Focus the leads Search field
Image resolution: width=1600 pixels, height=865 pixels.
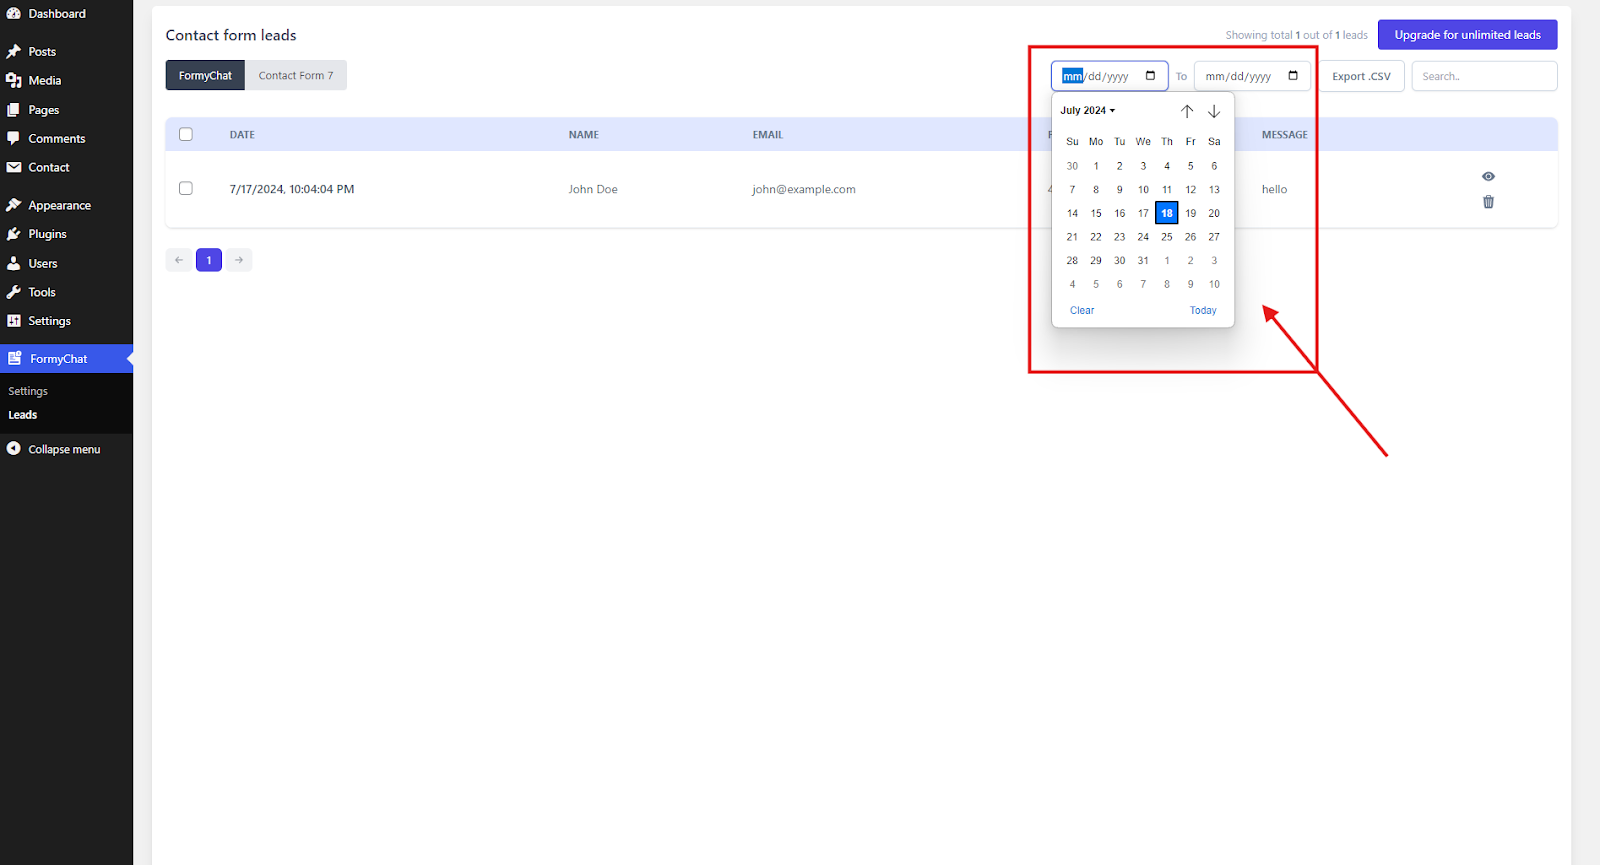point(1484,77)
